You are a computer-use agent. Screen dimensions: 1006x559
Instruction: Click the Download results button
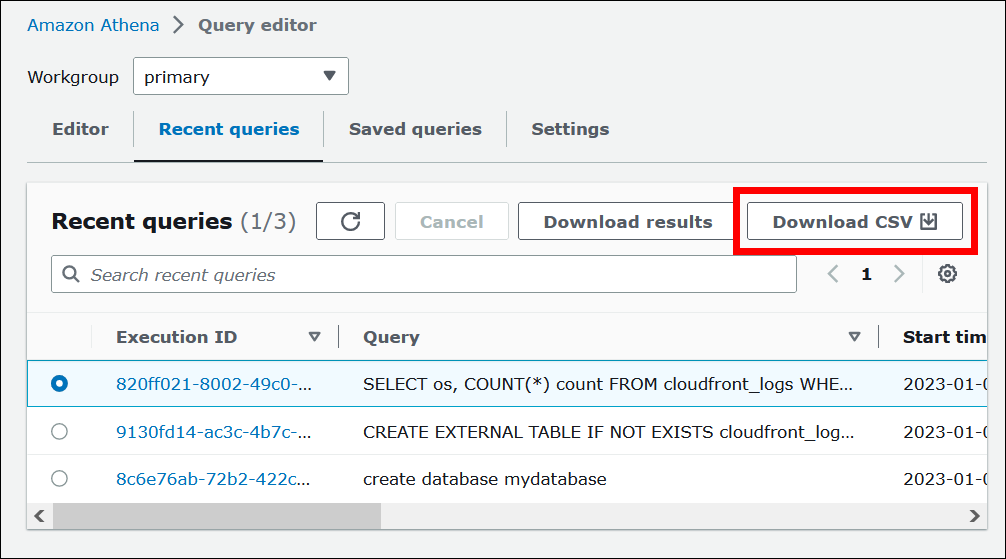[x=627, y=222]
